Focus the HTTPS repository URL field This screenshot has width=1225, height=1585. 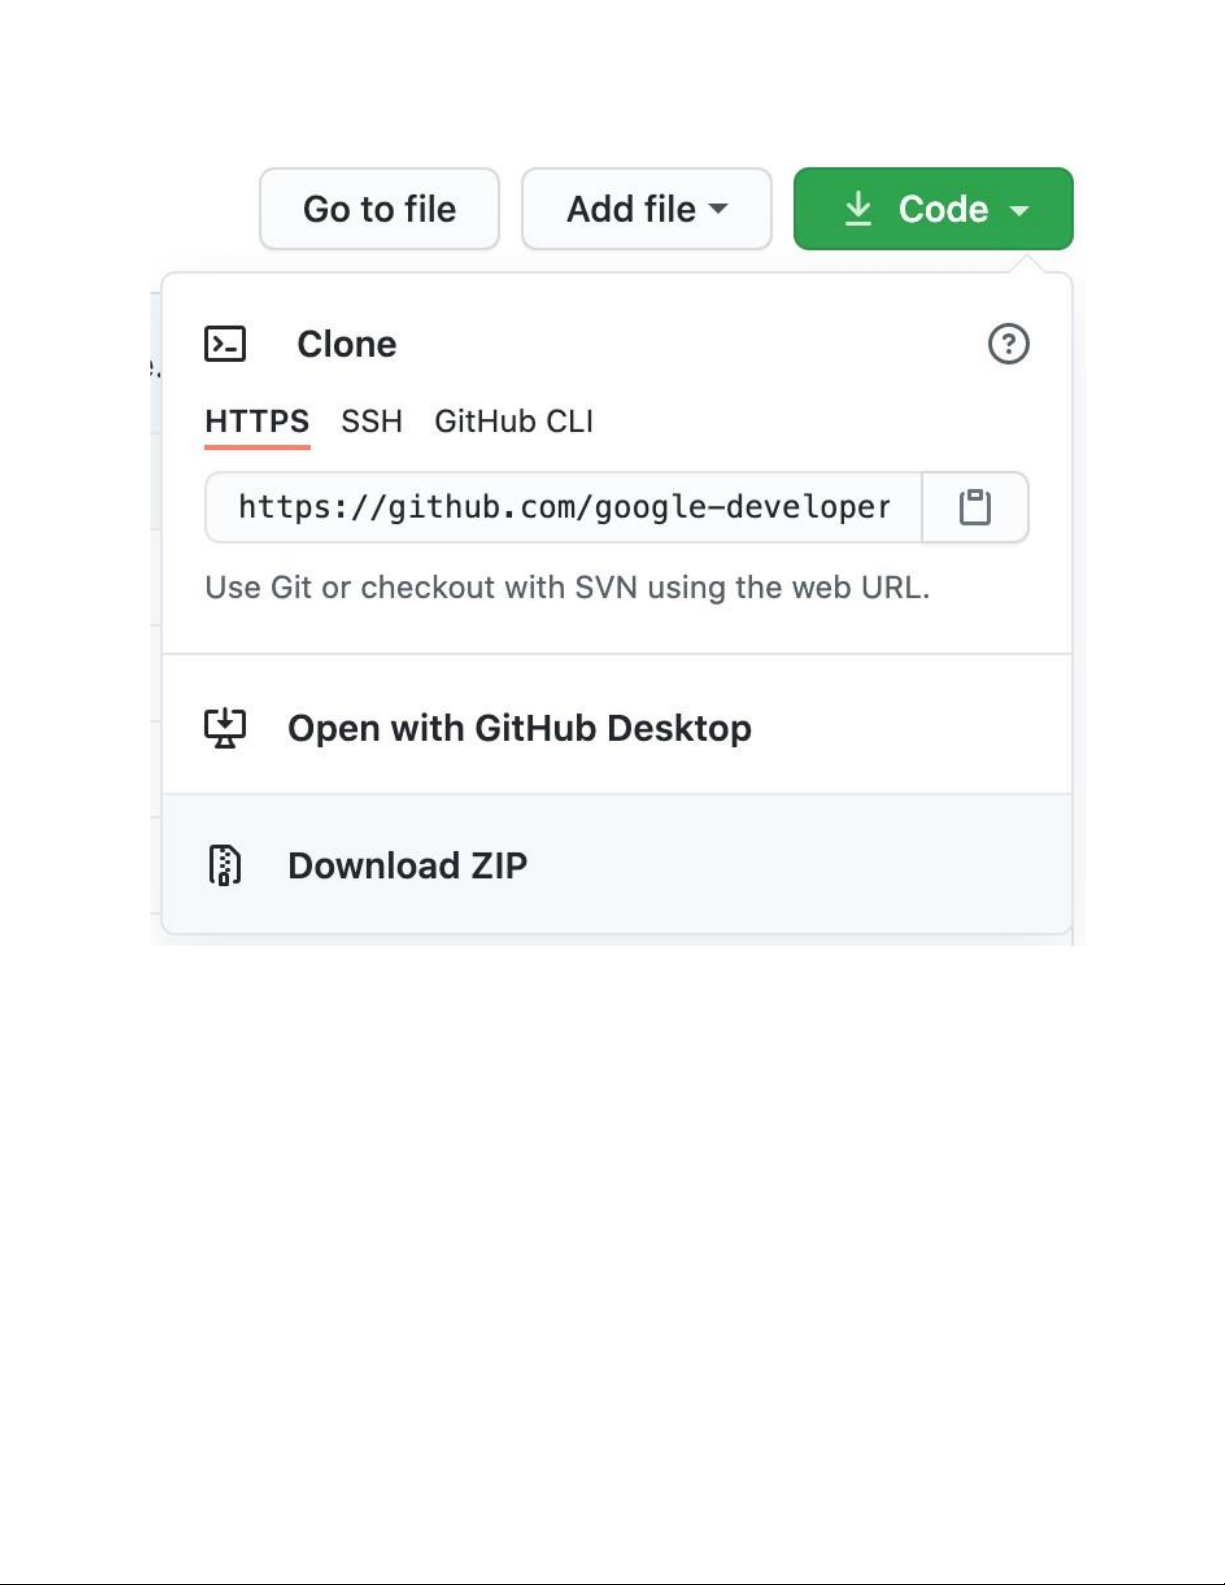(564, 507)
